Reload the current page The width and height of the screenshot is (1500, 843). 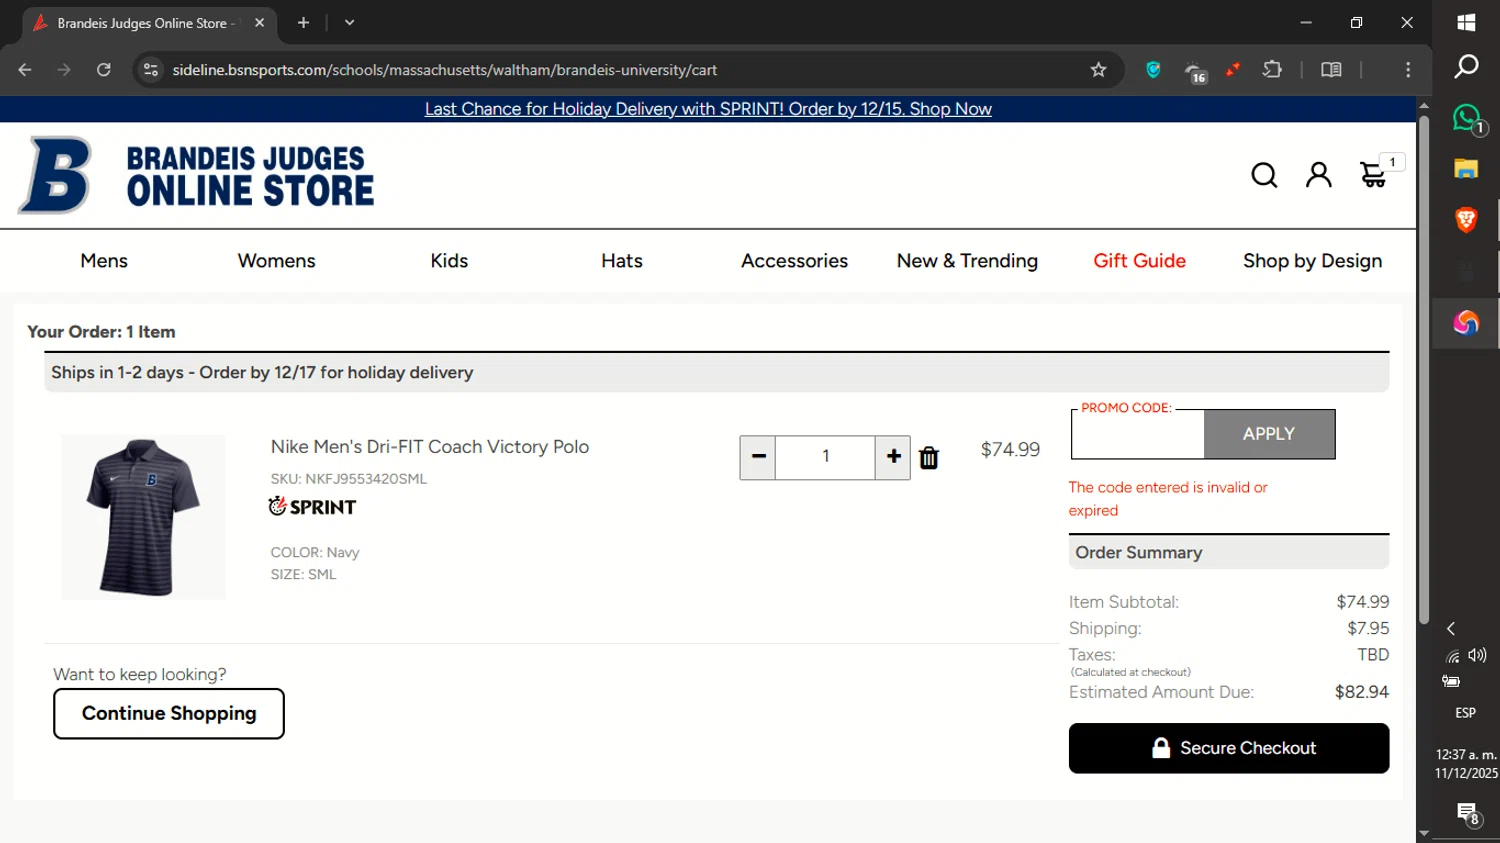[x=103, y=70]
